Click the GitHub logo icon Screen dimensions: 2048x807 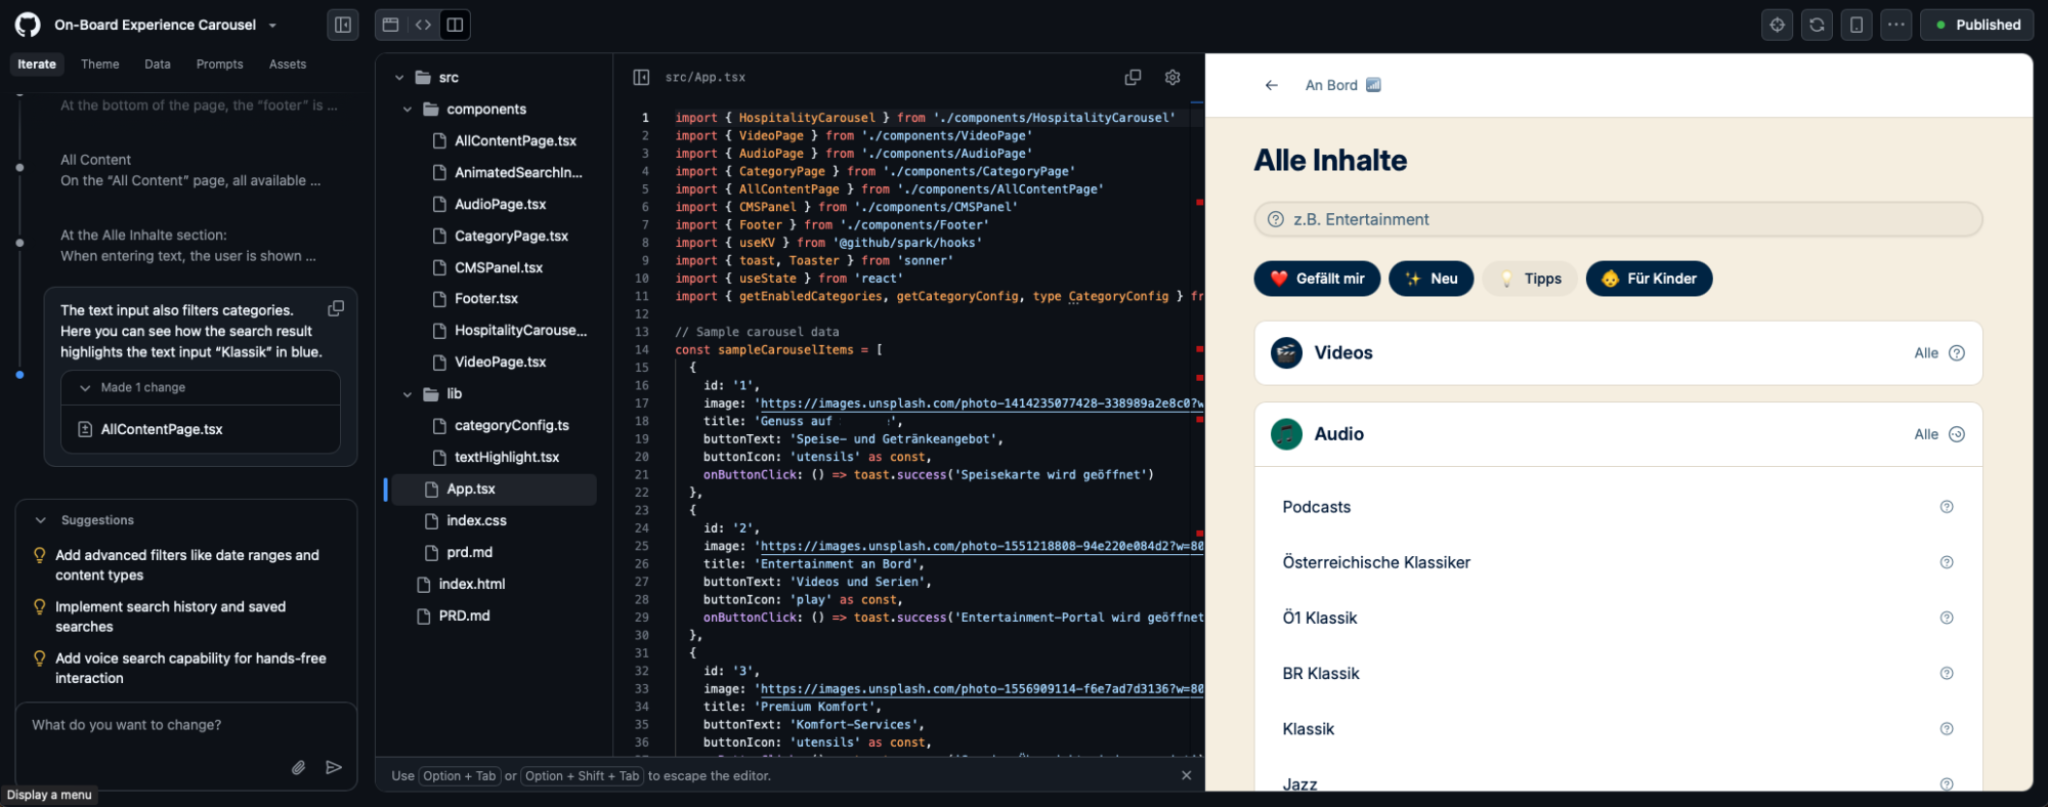(27, 25)
